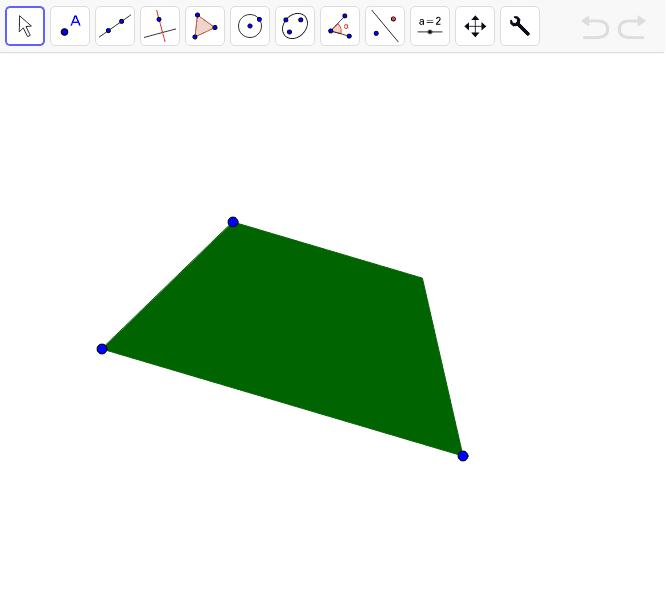Choose the Ellipse conic tool

click(295, 26)
